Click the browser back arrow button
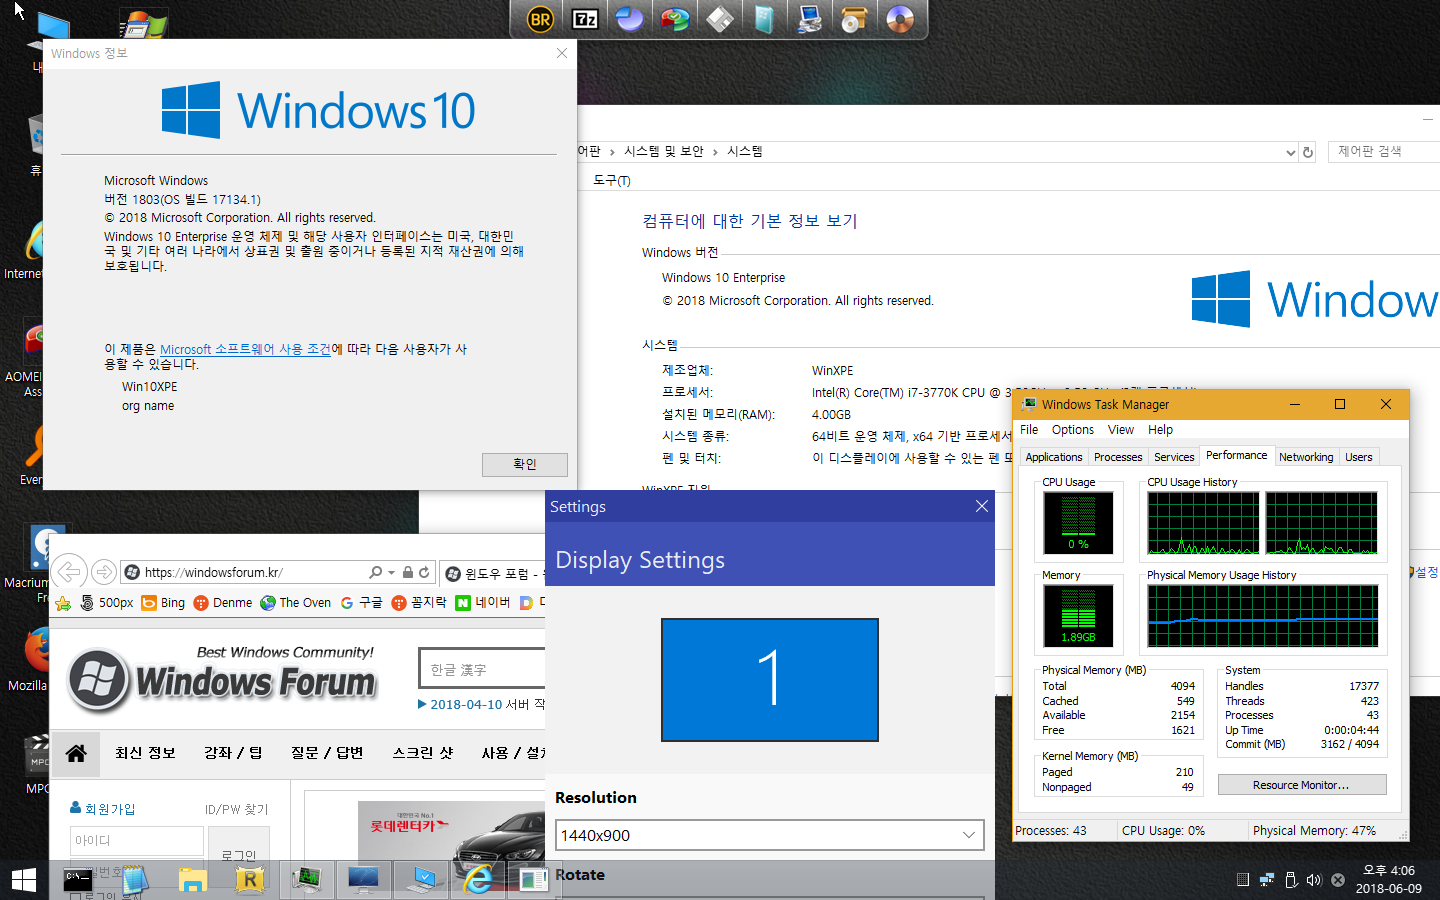The width and height of the screenshot is (1440, 900). pos(69,572)
